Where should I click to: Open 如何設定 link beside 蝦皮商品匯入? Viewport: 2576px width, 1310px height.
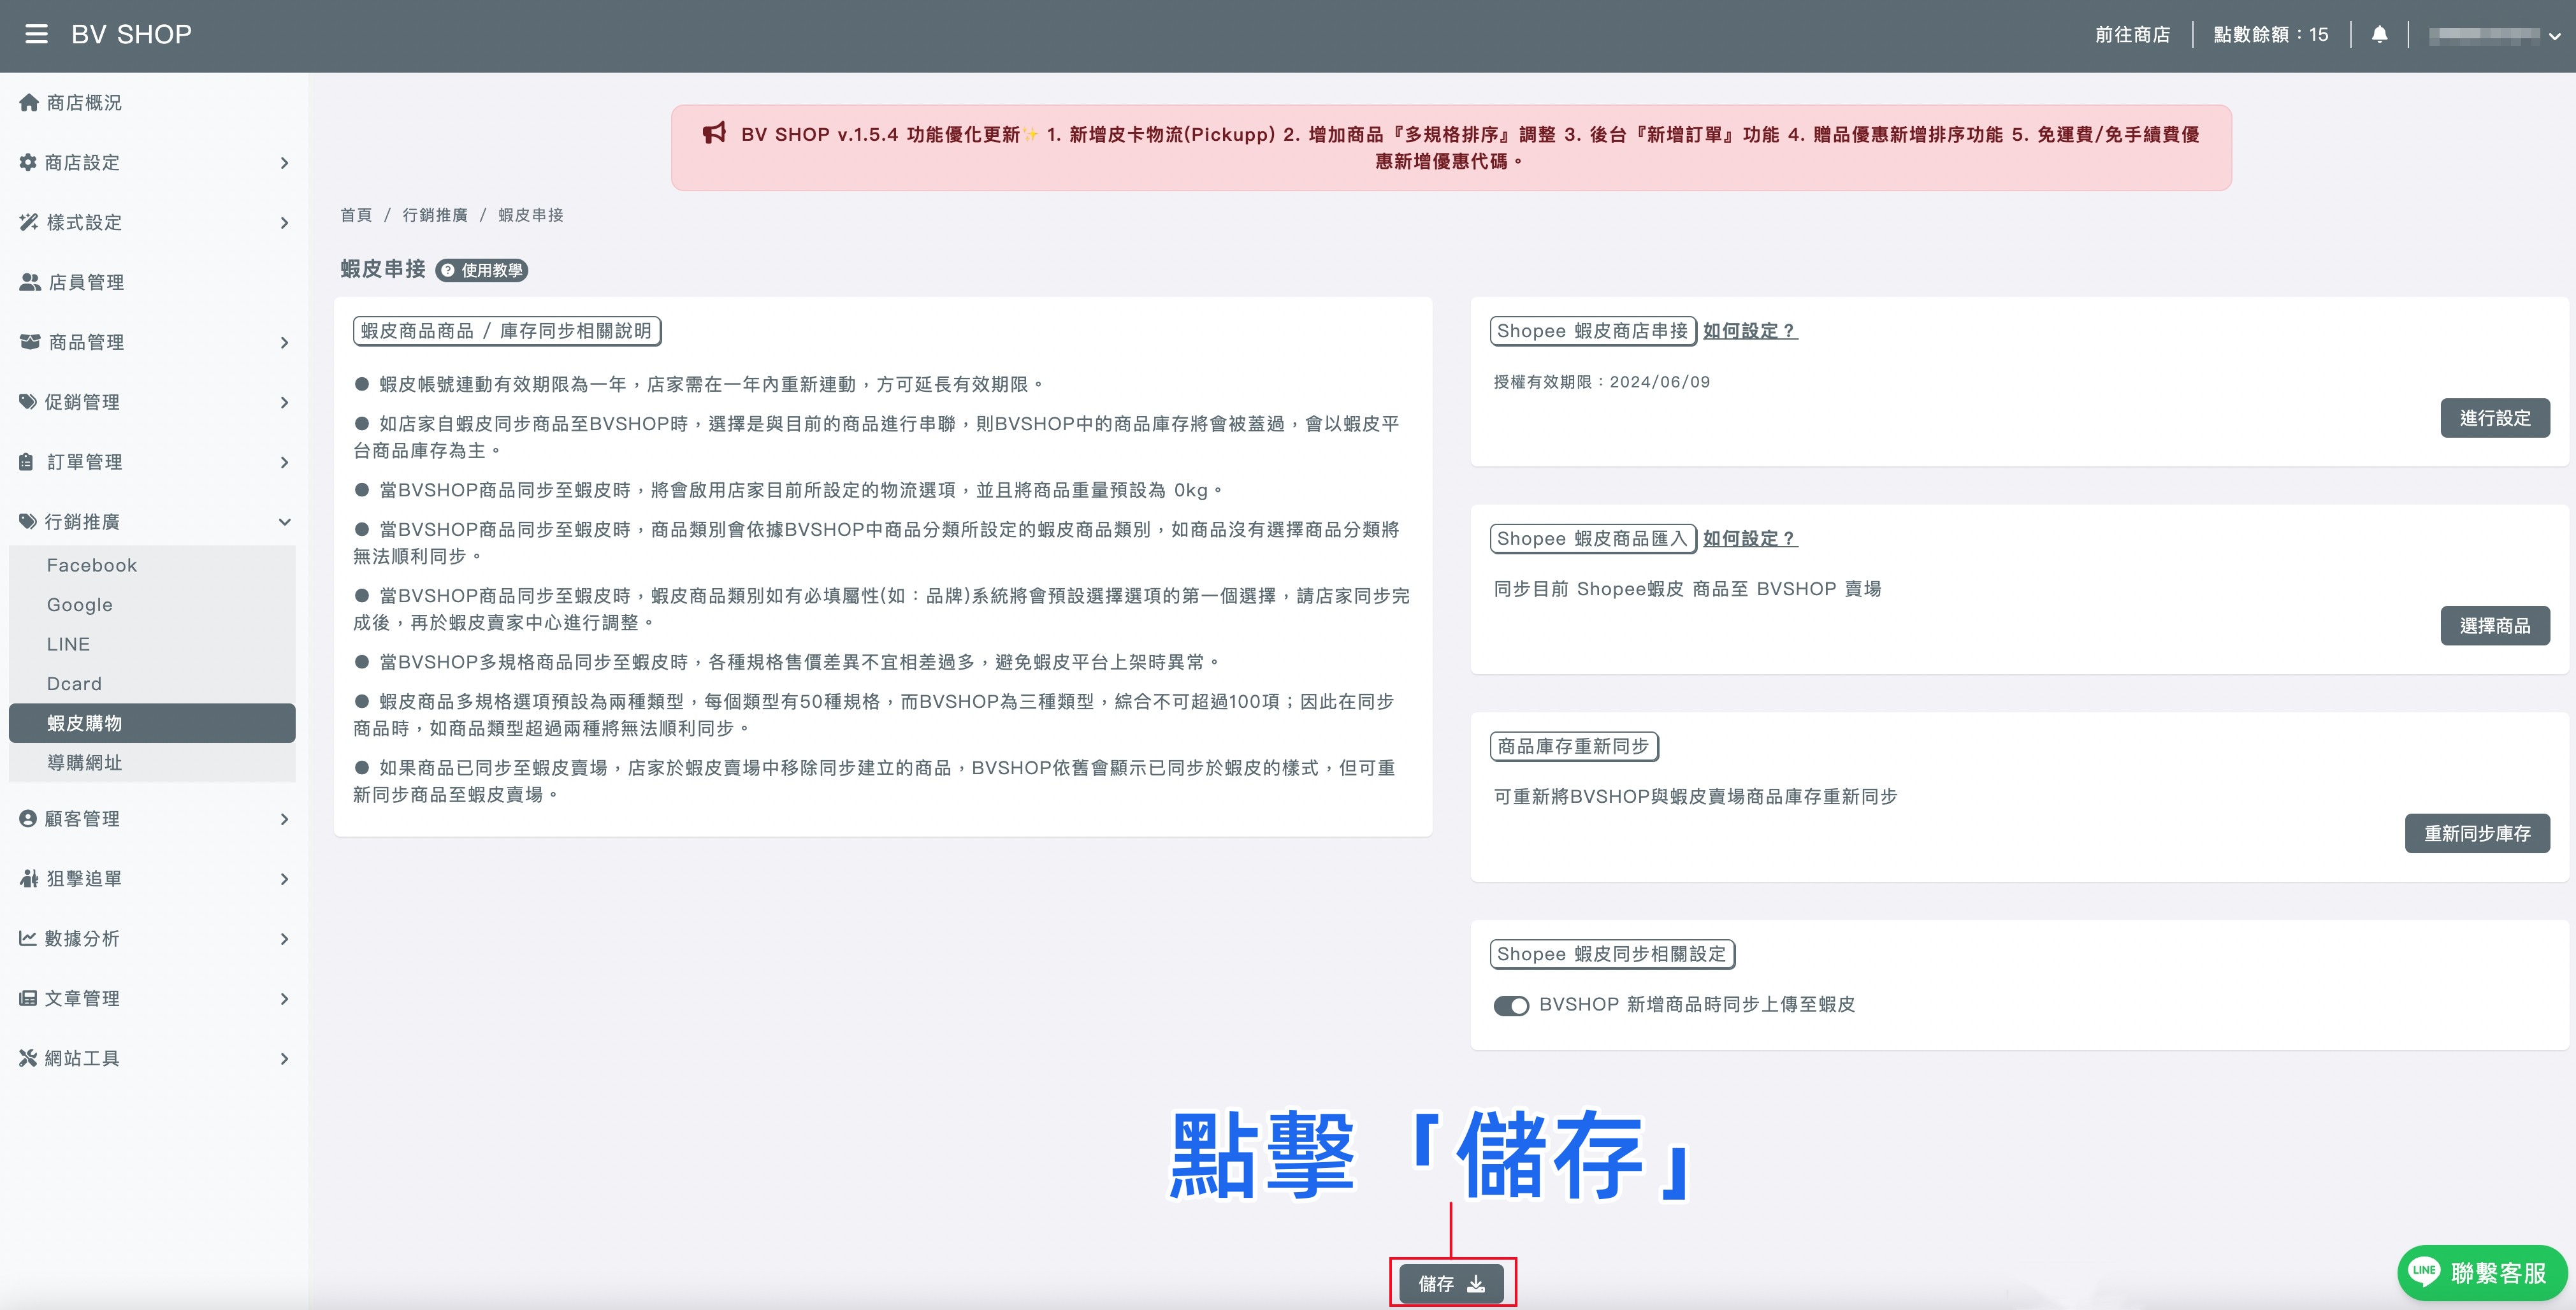coord(1750,539)
